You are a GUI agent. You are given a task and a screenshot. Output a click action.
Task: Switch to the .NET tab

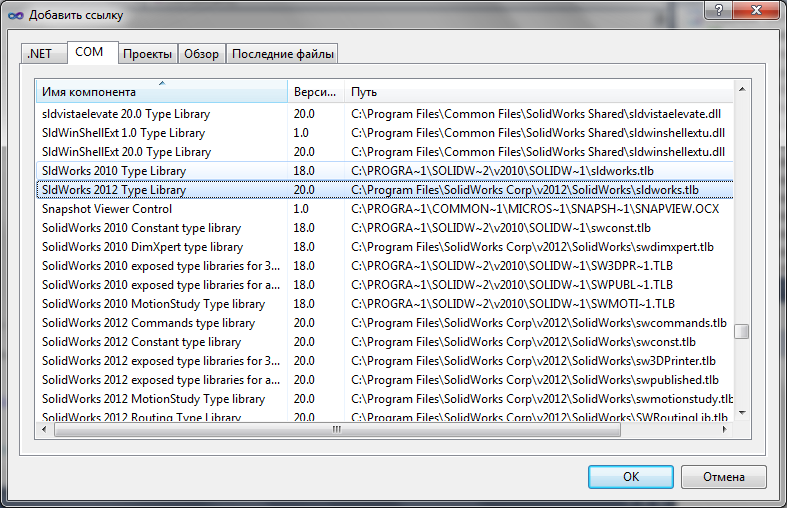[x=44, y=54]
